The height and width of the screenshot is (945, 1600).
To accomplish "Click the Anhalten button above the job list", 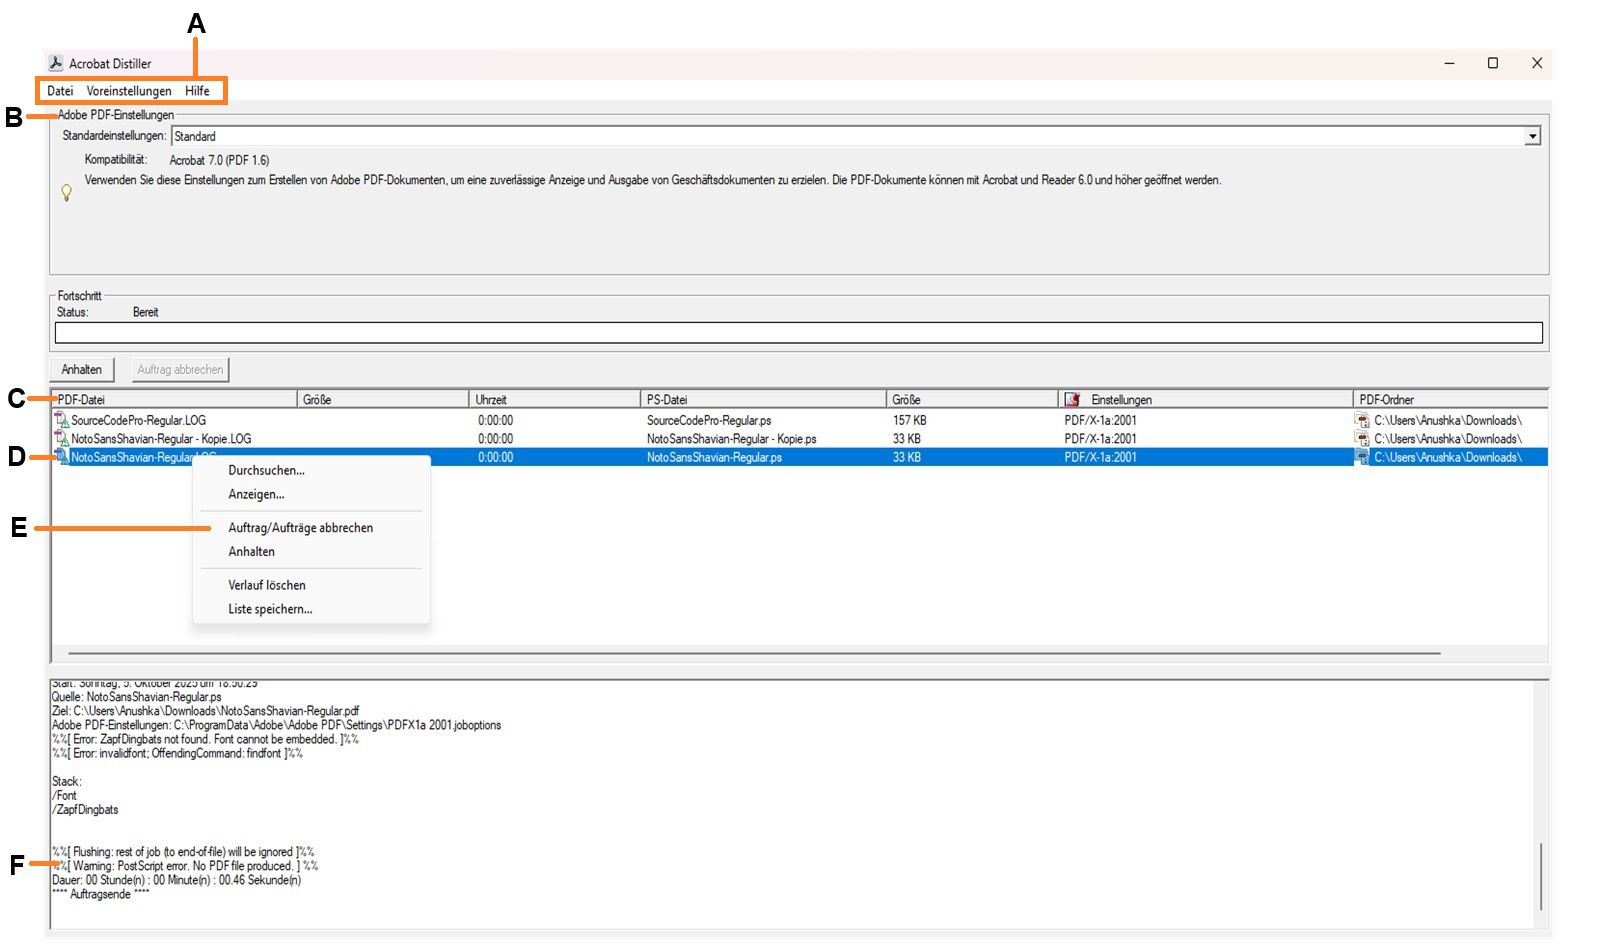I will click(x=82, y=370).
